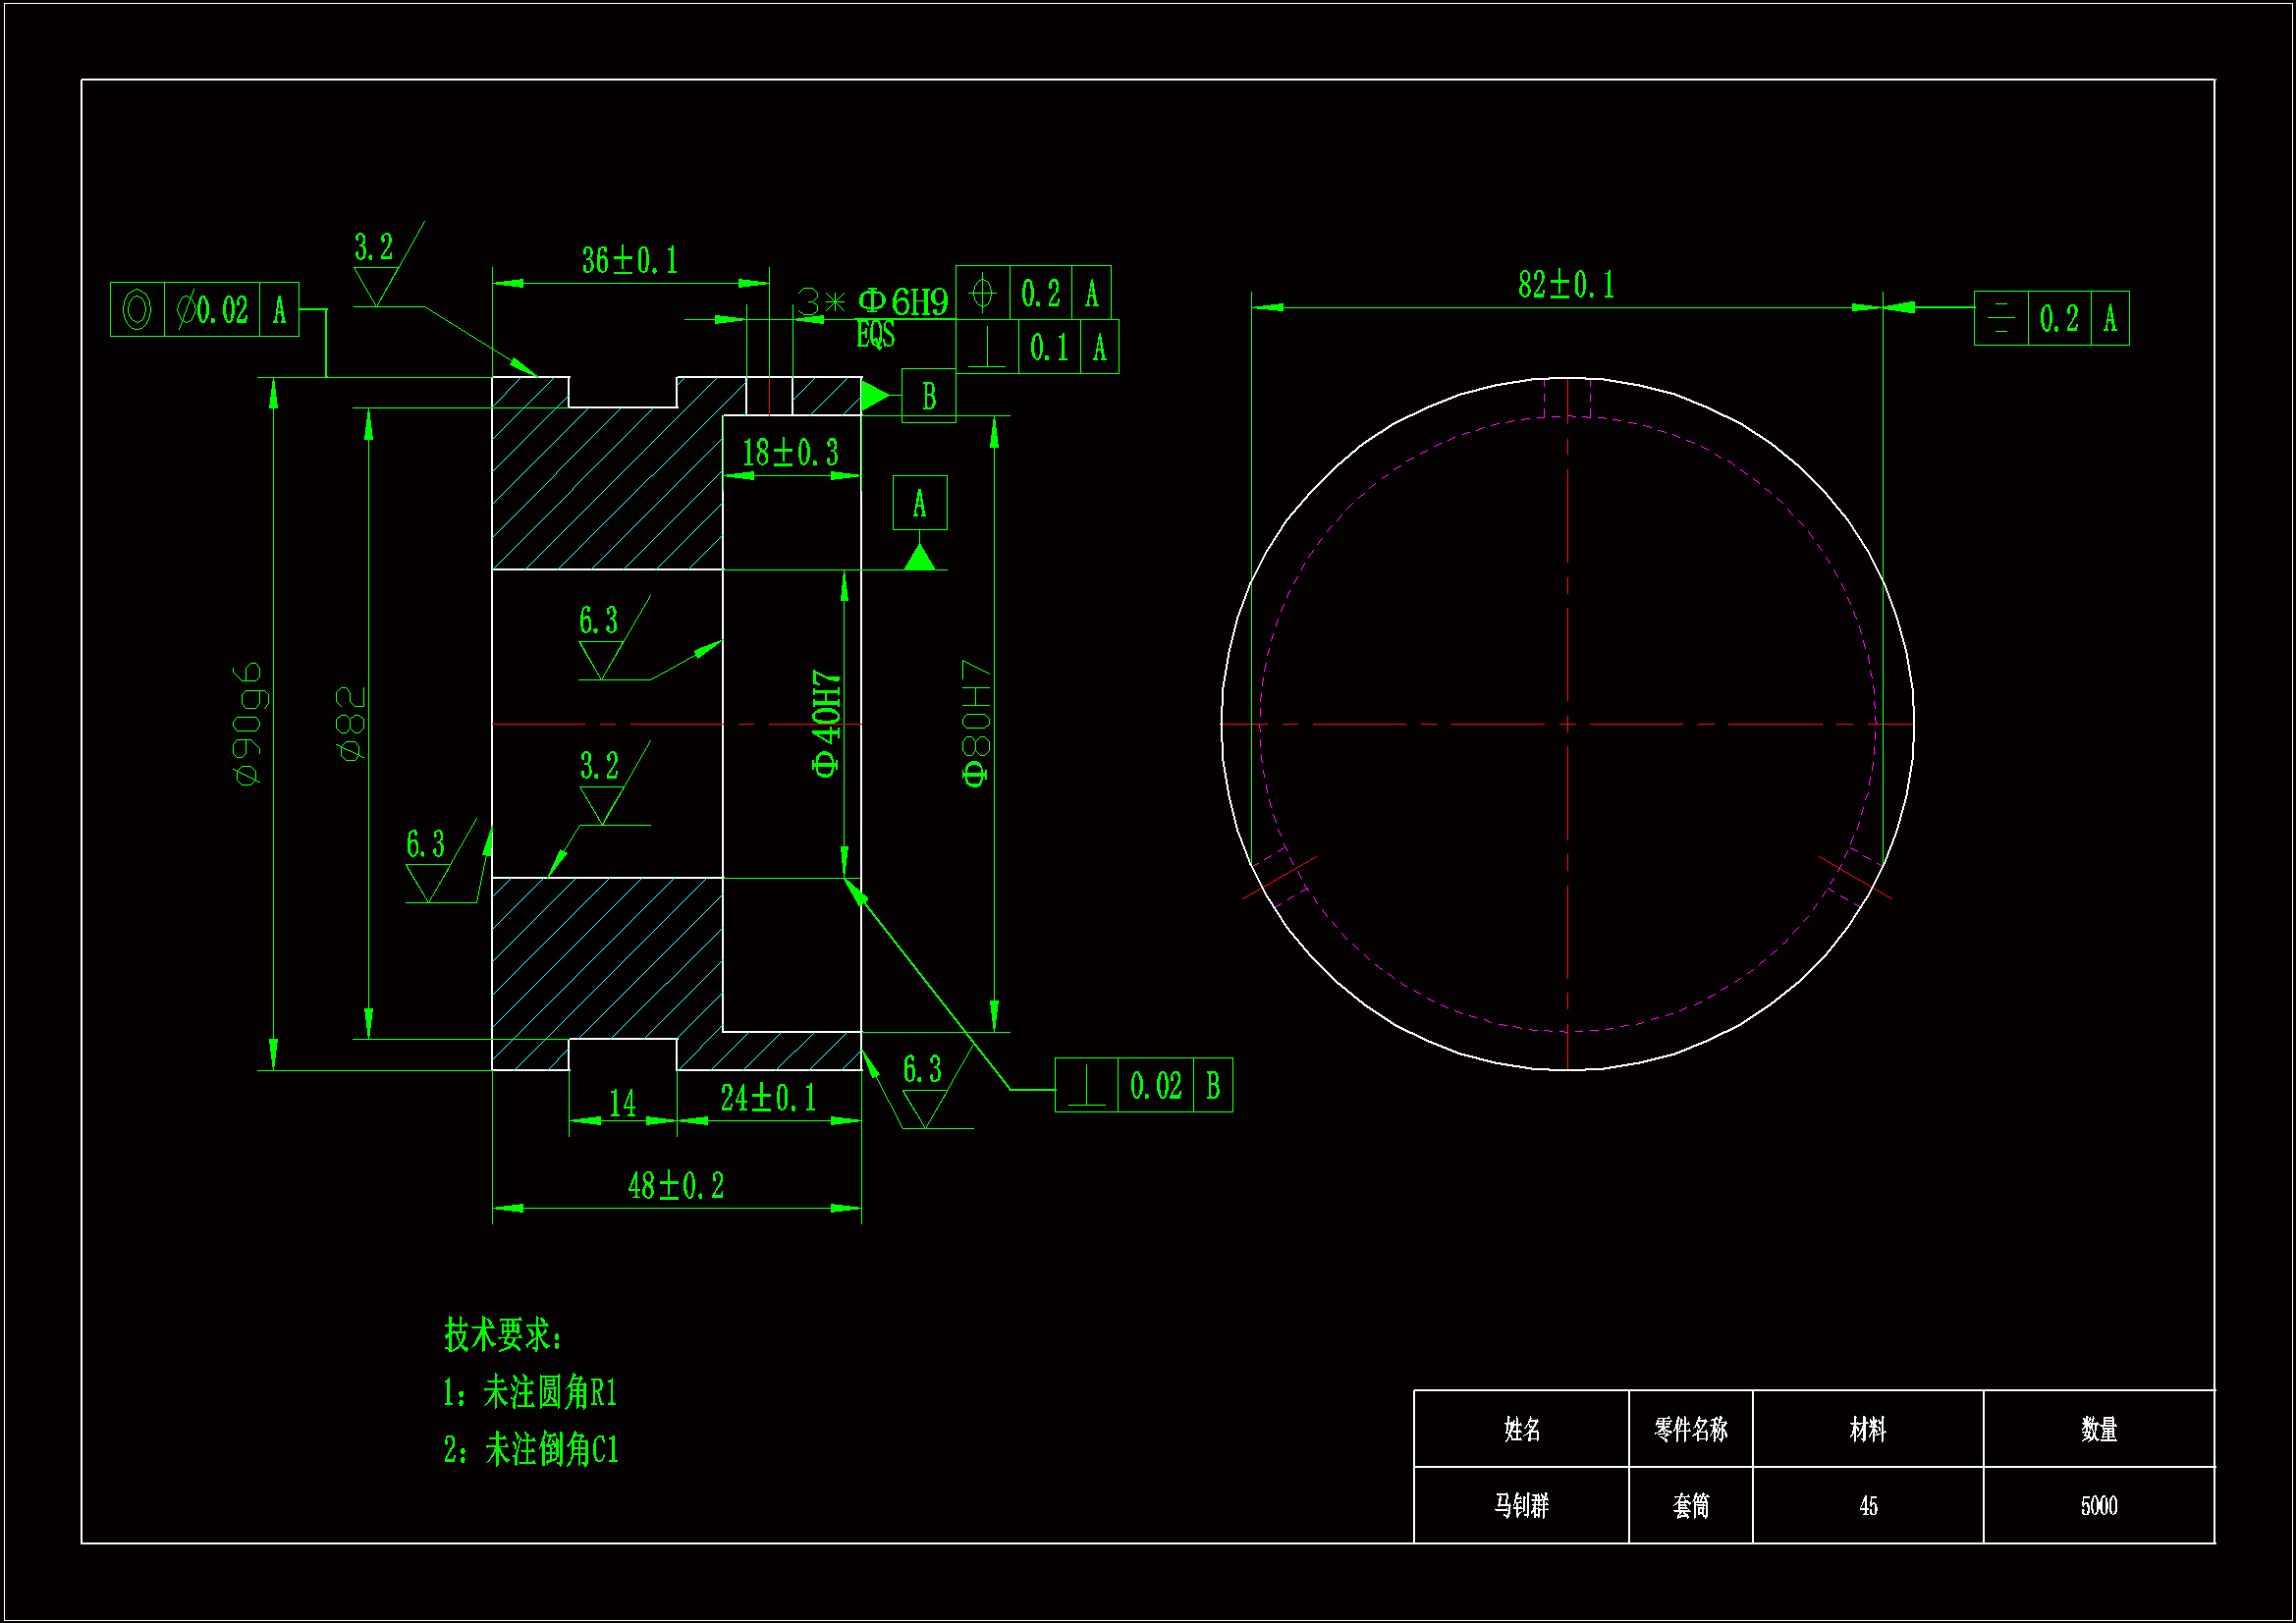The height and width of the screenshot is (1623, 2296).
Task: Pick the 18±0.3 dimension text
Action: 790,453
